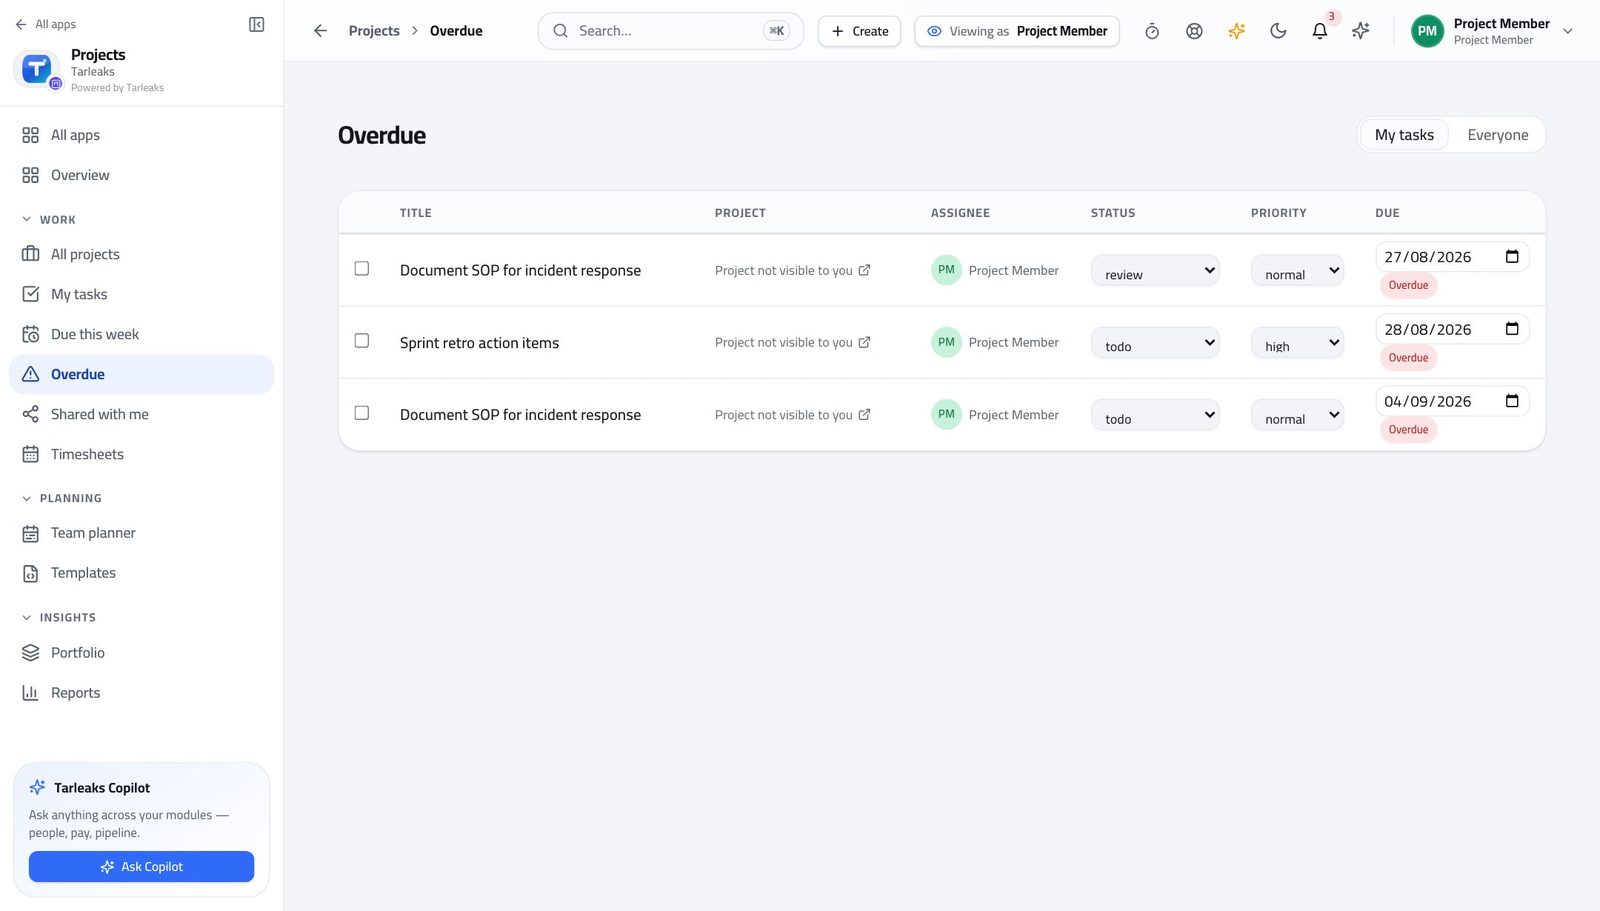This screenshot has width=1600, height=911.
Task: Open the notifications bell
Action: 1320,31
